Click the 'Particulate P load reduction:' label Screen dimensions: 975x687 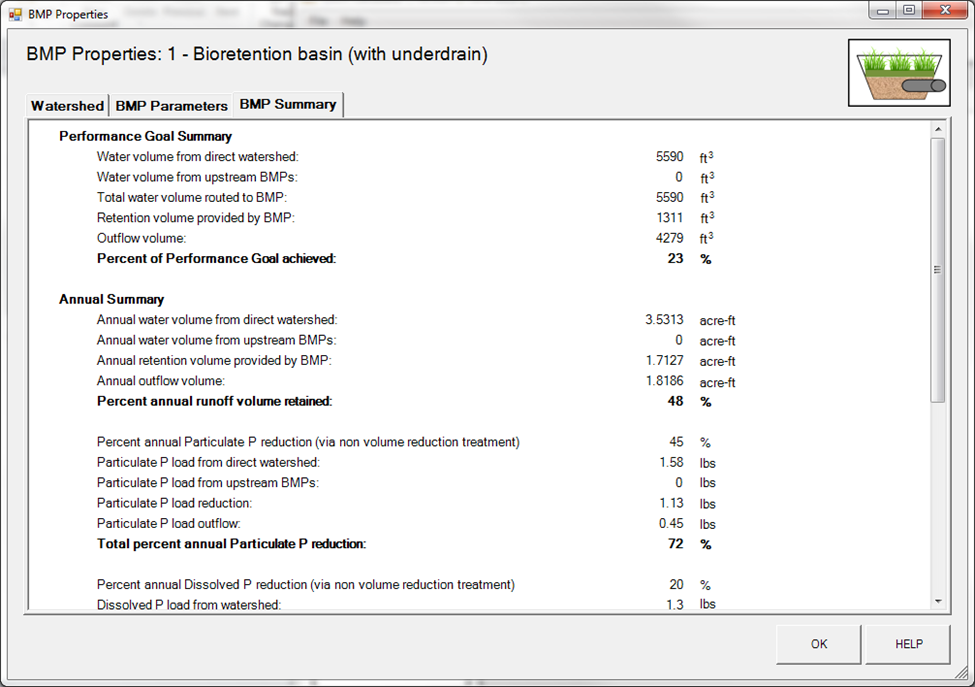(x=174, y=503)
